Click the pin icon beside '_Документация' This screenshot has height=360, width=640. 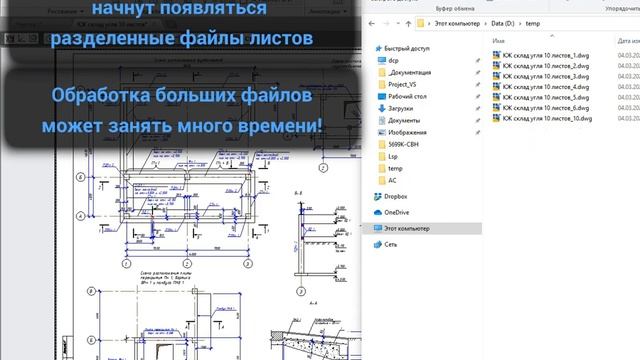pyautogui.click(x=478, y=73)
